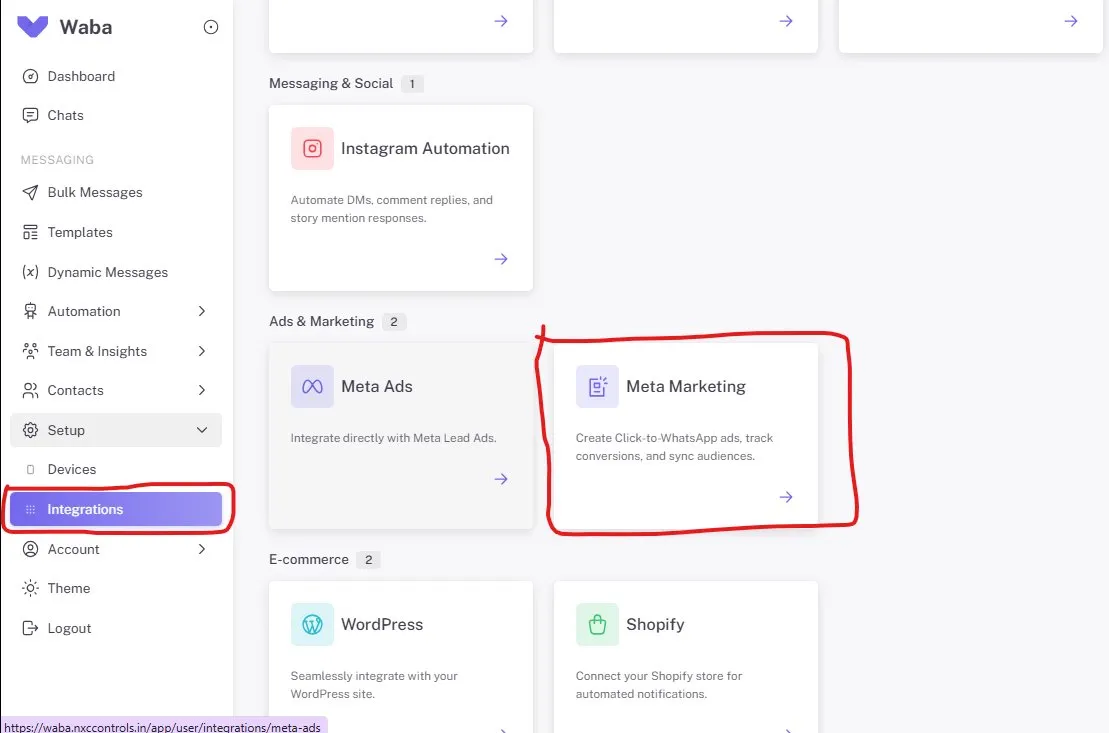Viewport: 1109px width, 733px height.
Task: Click the Theme sun icon
Action: pyautogui.click(x=30, y=589)
